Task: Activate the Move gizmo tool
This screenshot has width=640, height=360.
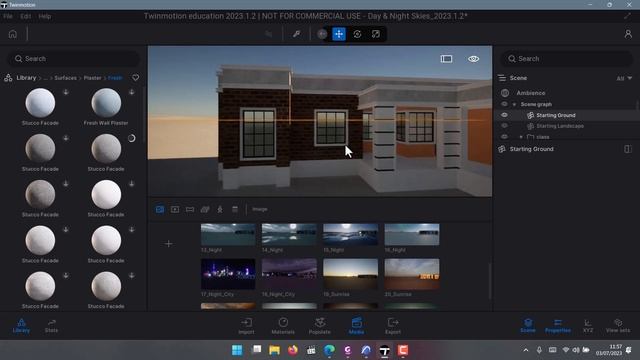Action: (339, 34)
